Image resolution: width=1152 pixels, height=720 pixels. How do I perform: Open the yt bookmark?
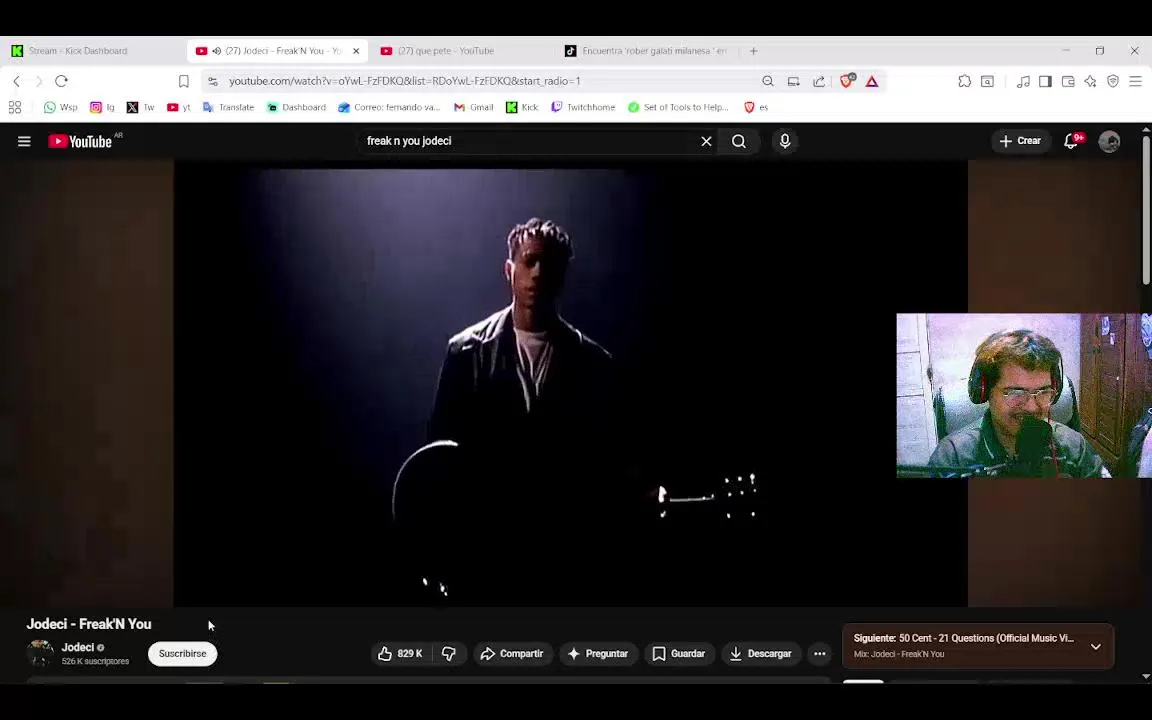tap(179, 107)
